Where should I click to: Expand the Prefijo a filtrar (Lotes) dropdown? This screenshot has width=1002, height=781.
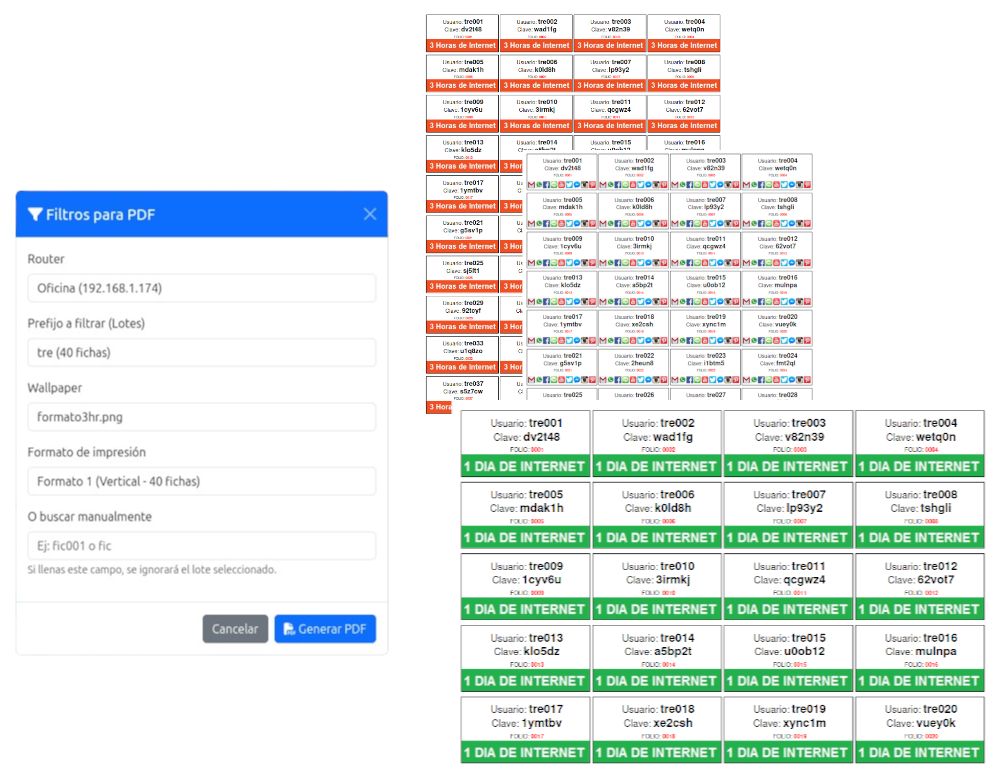[201, 353]
